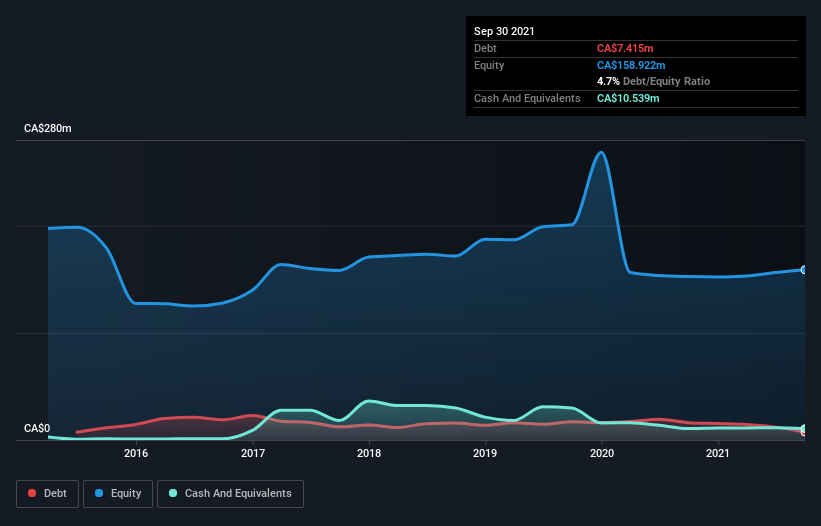Click the CA$10.539m cash value
The image size is (821, 526).
pos(628,98)
